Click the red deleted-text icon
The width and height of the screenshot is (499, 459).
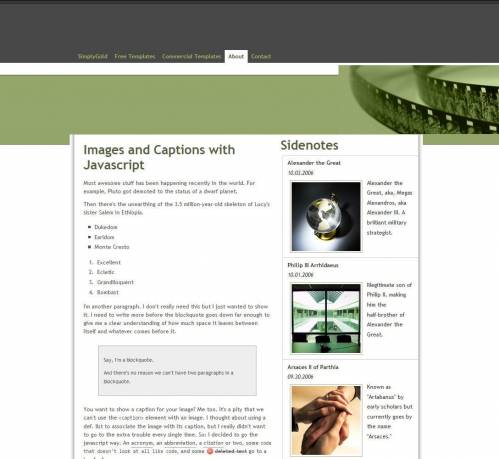[210, 451]
